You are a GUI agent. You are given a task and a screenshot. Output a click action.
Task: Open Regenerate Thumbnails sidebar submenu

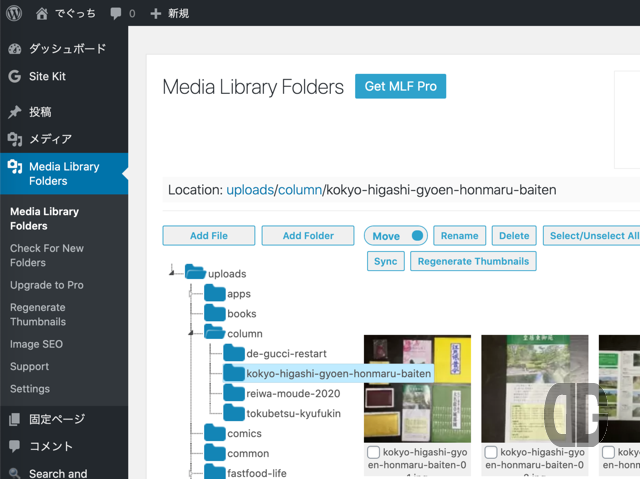click(38, 315)
